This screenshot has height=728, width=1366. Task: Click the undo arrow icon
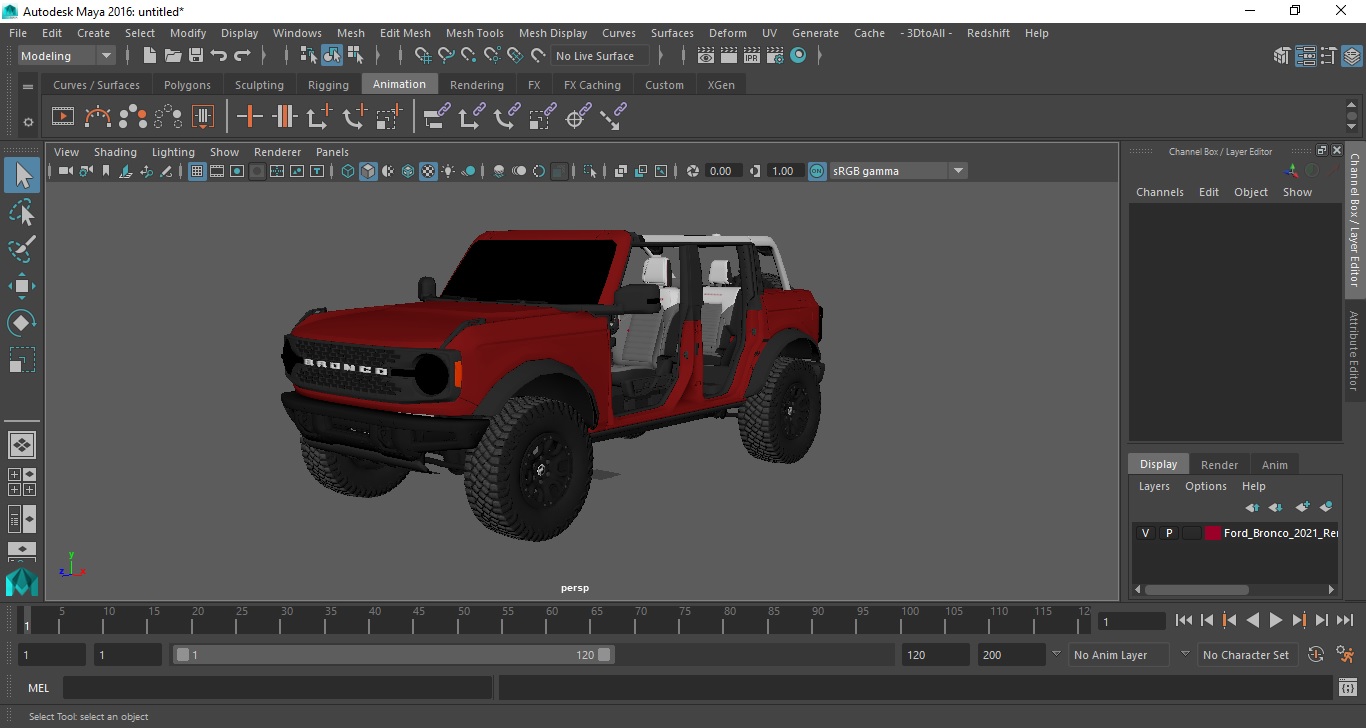pyautogui.click(x=219, y=55)
